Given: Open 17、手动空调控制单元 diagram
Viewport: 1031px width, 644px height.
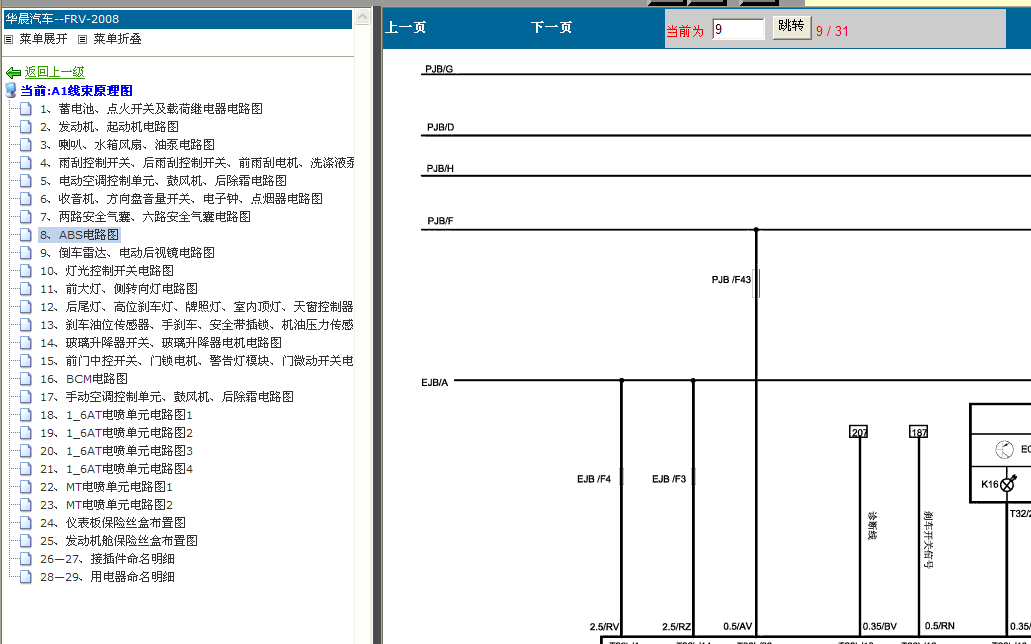Looking at the screenshot, I should click(x=166, y=397).
